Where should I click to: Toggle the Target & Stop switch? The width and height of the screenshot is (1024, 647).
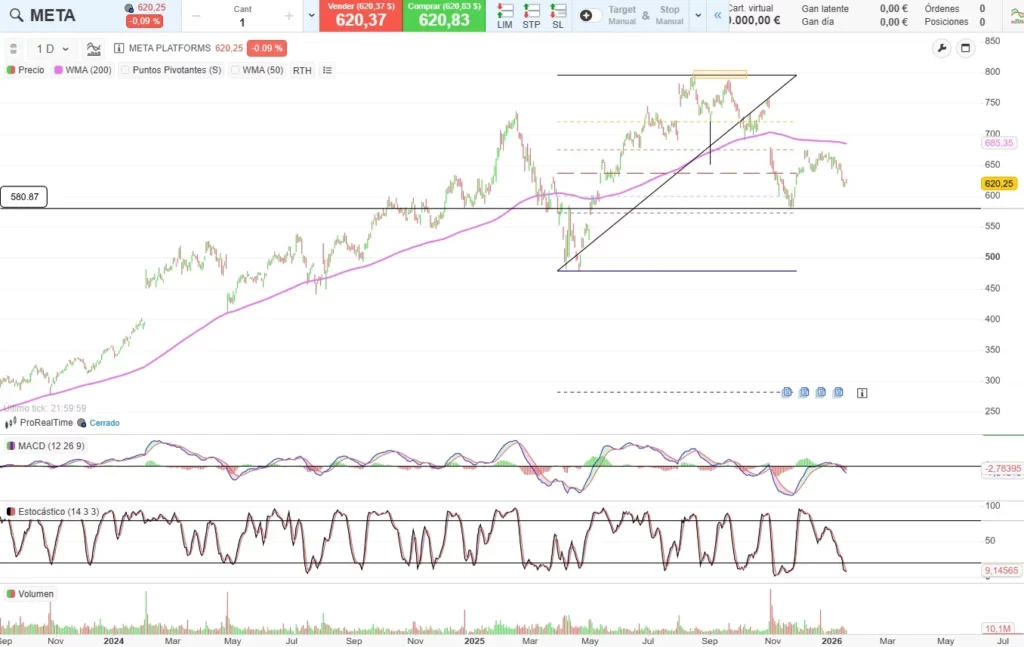click(591, 15)
